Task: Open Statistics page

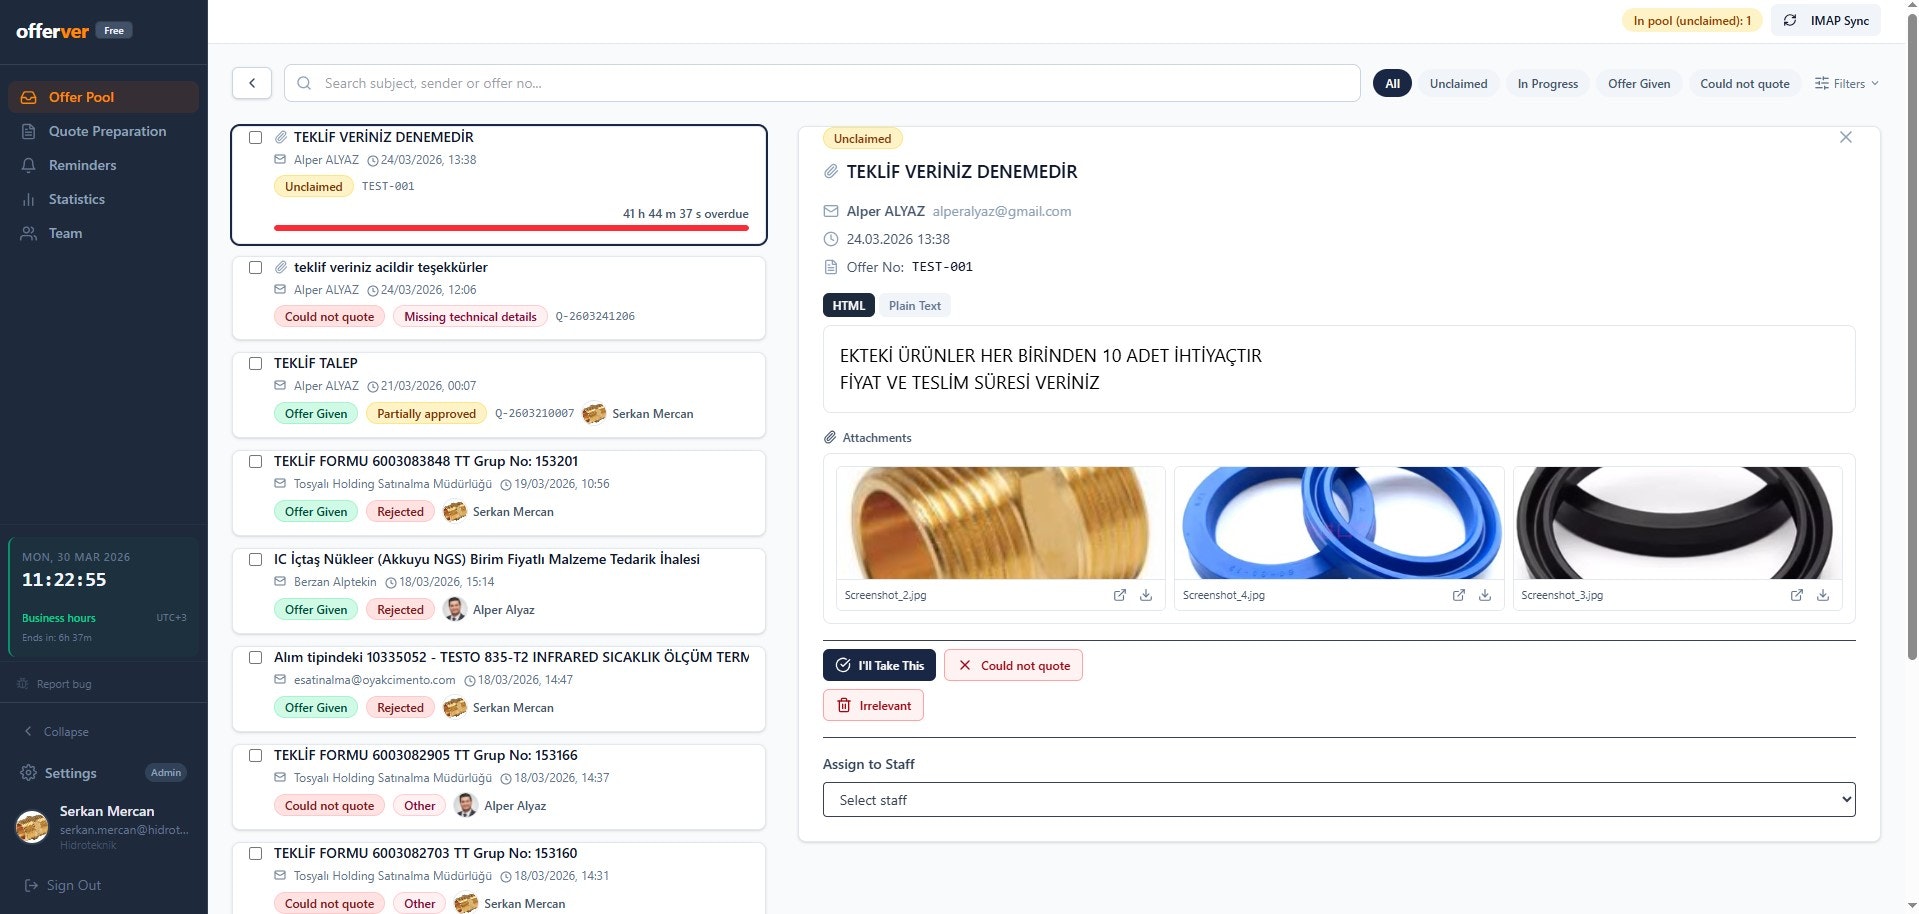Action: coord(103,199)
